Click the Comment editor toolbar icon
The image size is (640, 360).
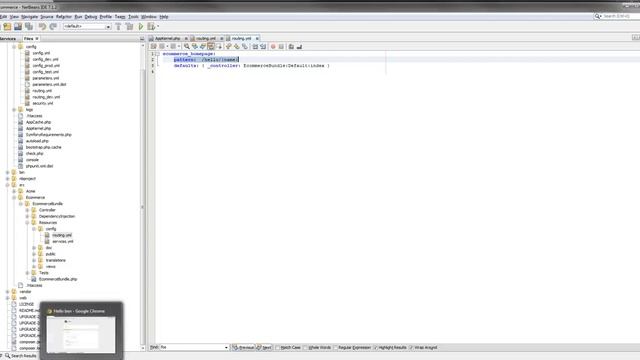(291, 47)
